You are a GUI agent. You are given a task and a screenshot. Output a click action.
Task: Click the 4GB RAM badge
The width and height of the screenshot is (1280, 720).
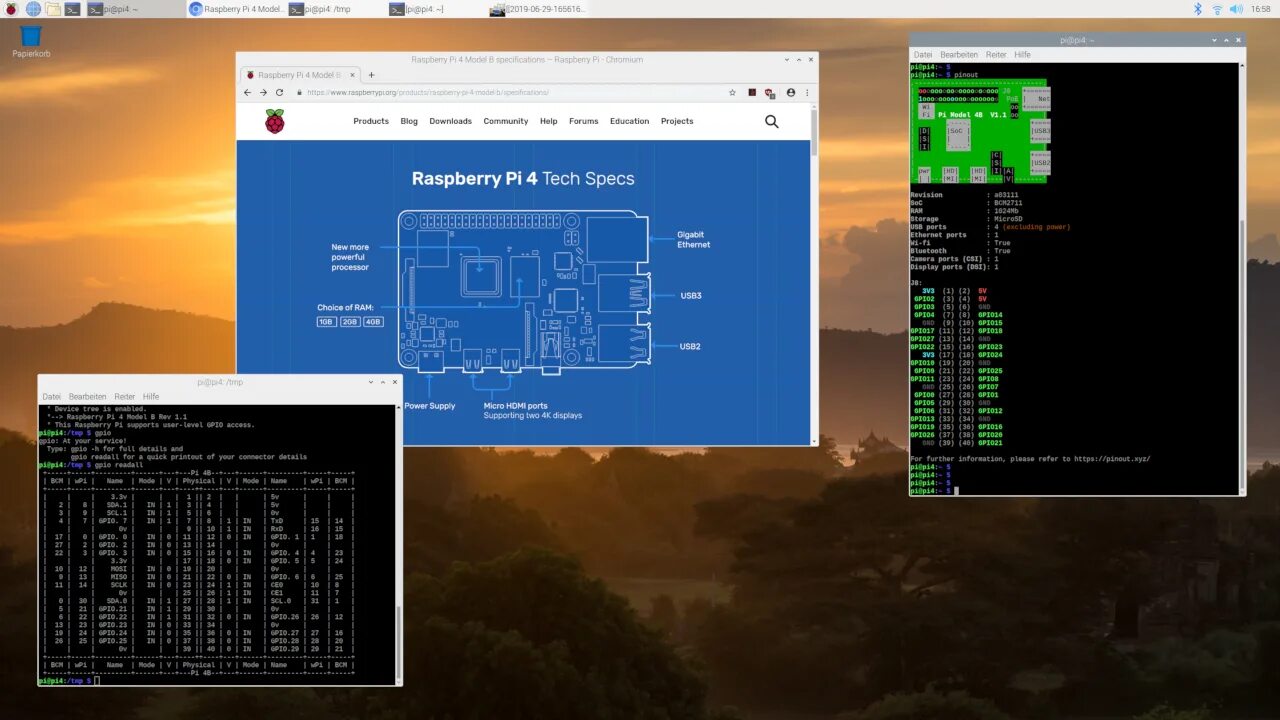[373, 322]
